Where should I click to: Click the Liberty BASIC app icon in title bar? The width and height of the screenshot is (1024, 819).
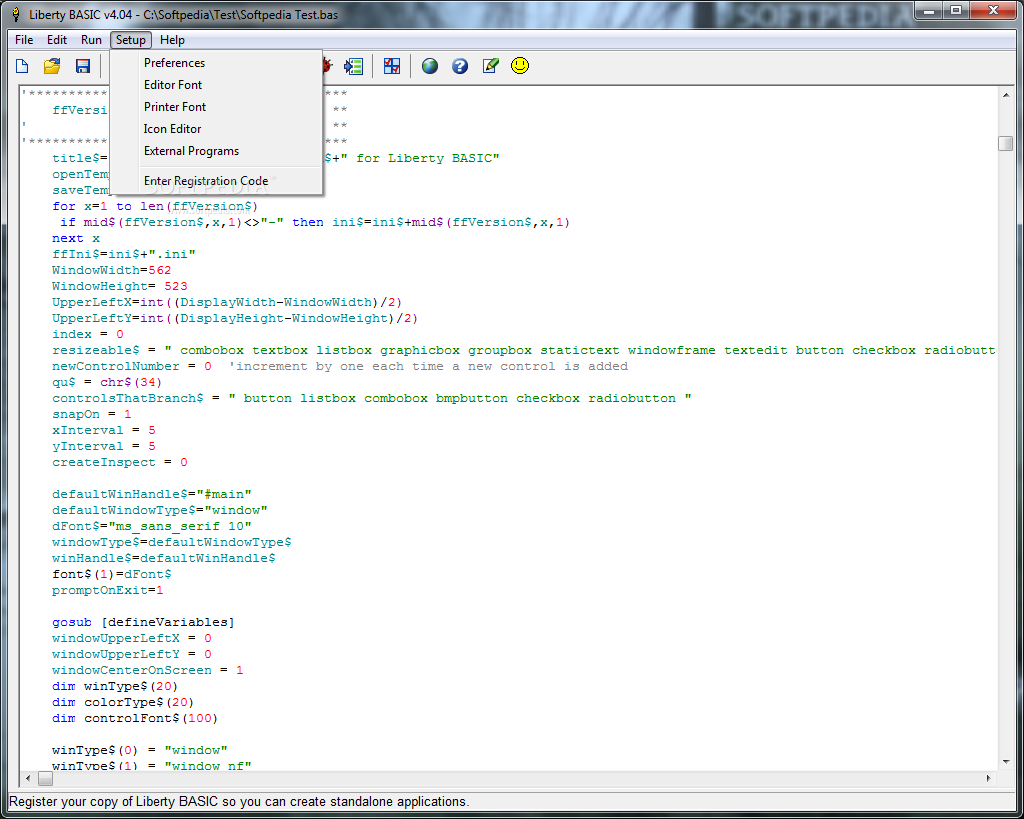click(16, 14)
